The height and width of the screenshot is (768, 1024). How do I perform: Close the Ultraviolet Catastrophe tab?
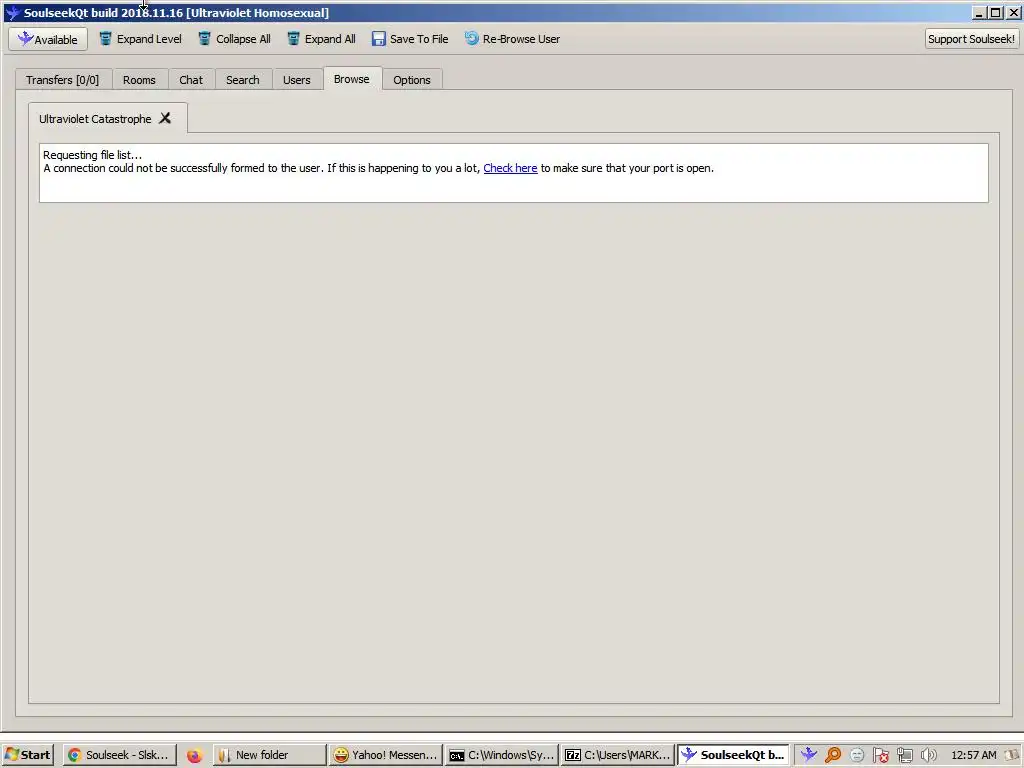click(165, 118)
